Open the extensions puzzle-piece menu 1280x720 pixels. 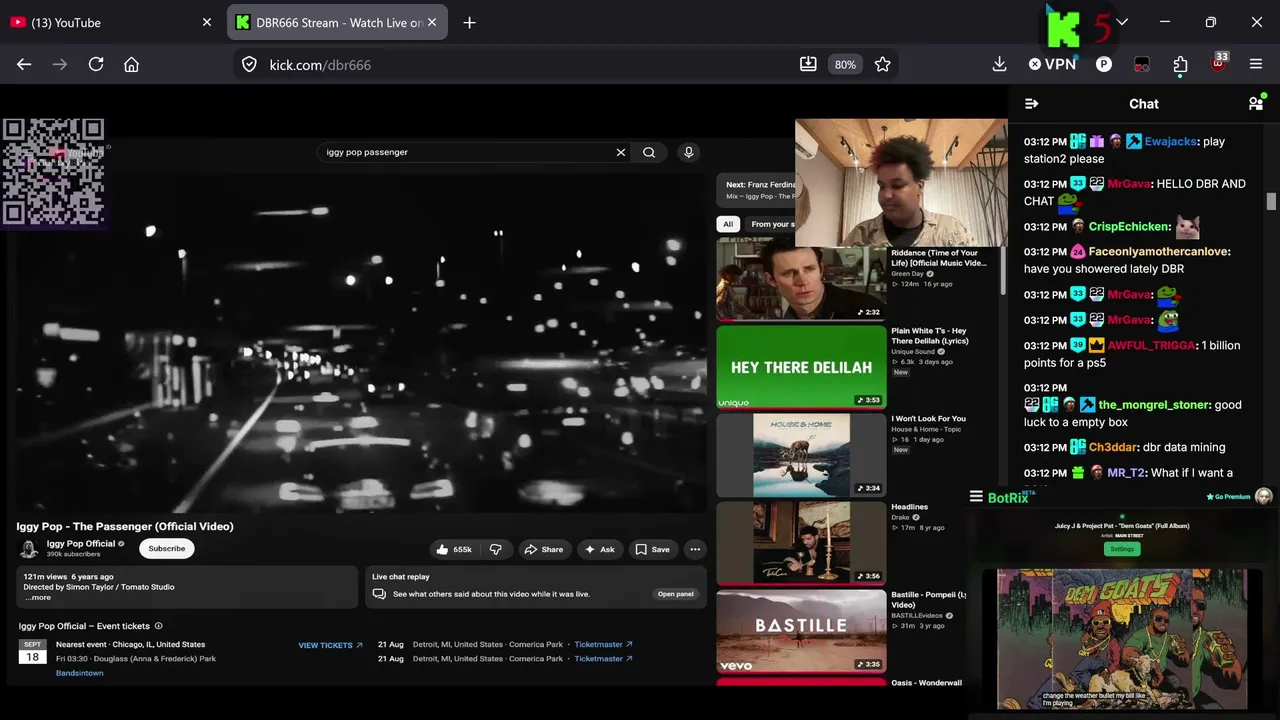(x=1180, y=64)
